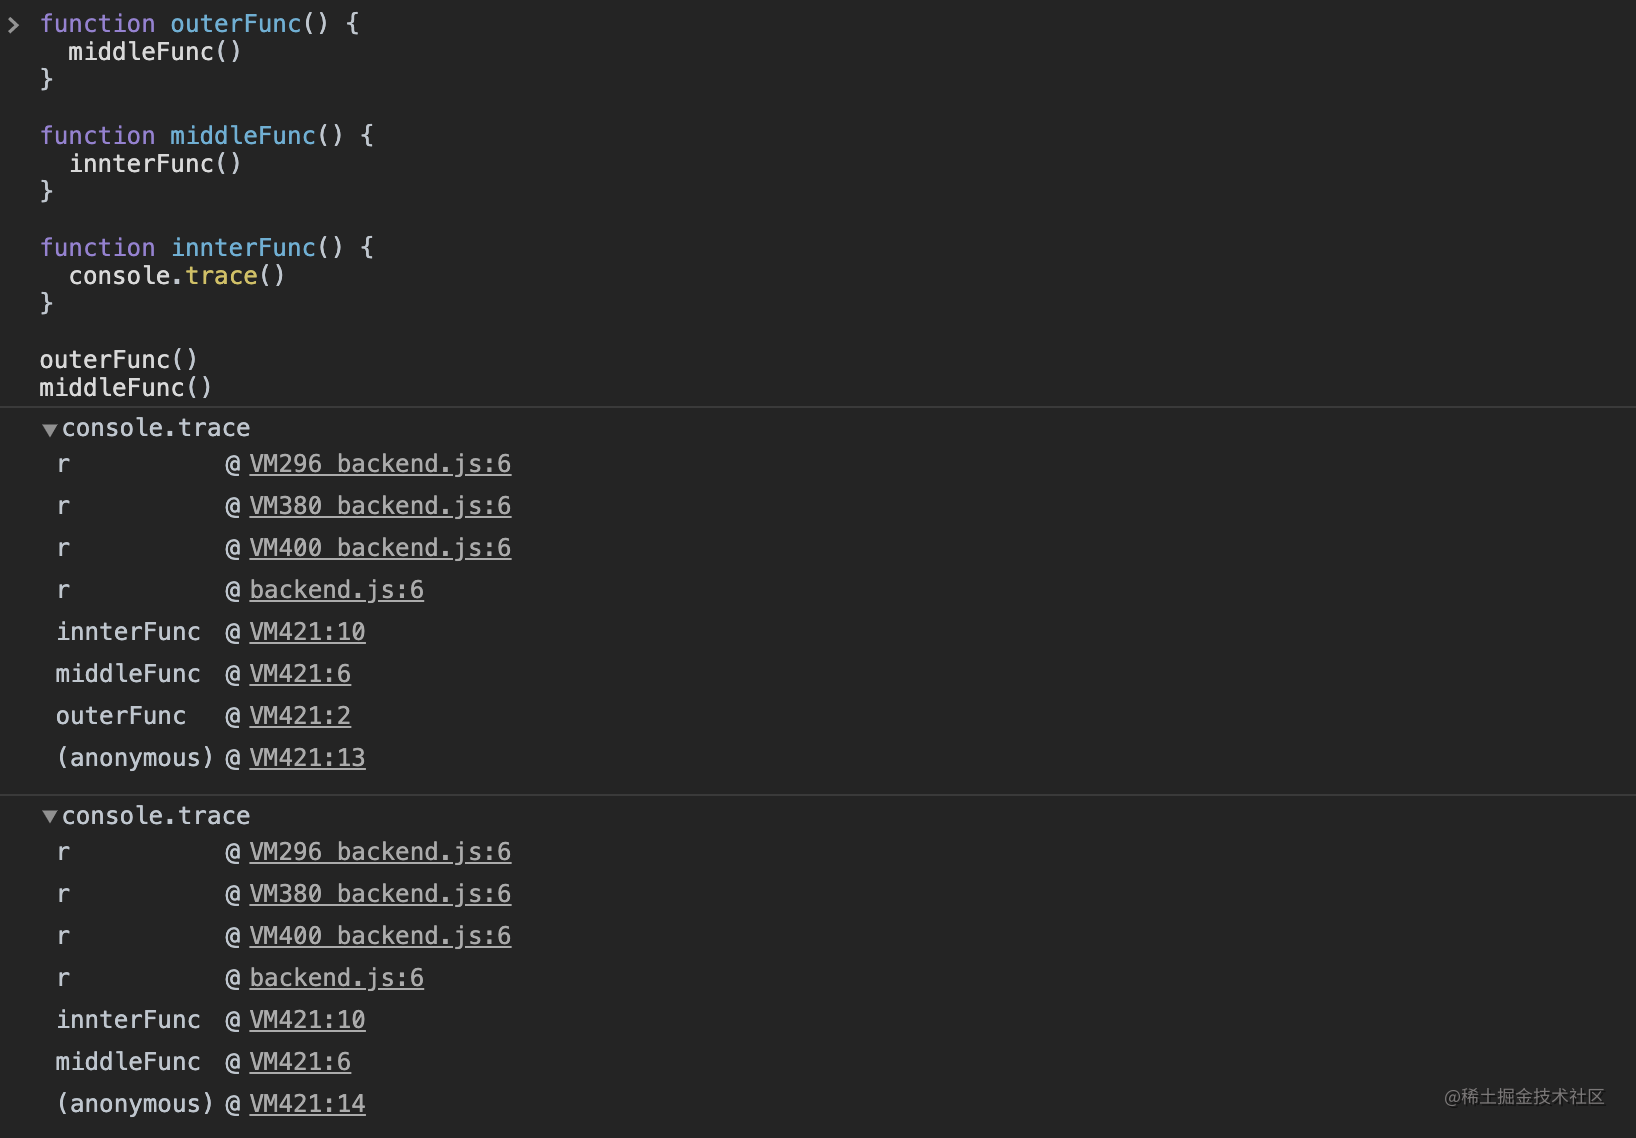Image resolution: width=1636 pixels, height=1138 pixels.
Task: Open VM400 backend.js:6 link in second trace
Action: pyautogui.click(x=380, y=936)
